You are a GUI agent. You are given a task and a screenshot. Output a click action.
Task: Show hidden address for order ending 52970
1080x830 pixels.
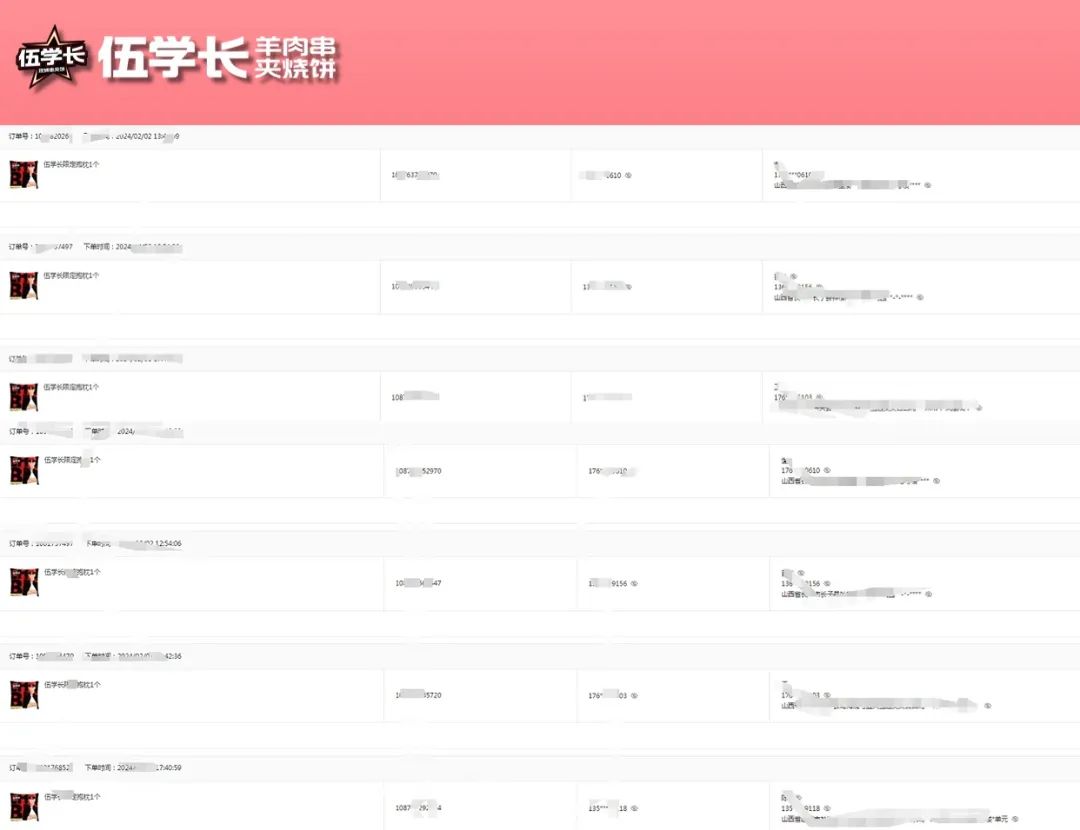pyautogui.click(x=936, y=481)
